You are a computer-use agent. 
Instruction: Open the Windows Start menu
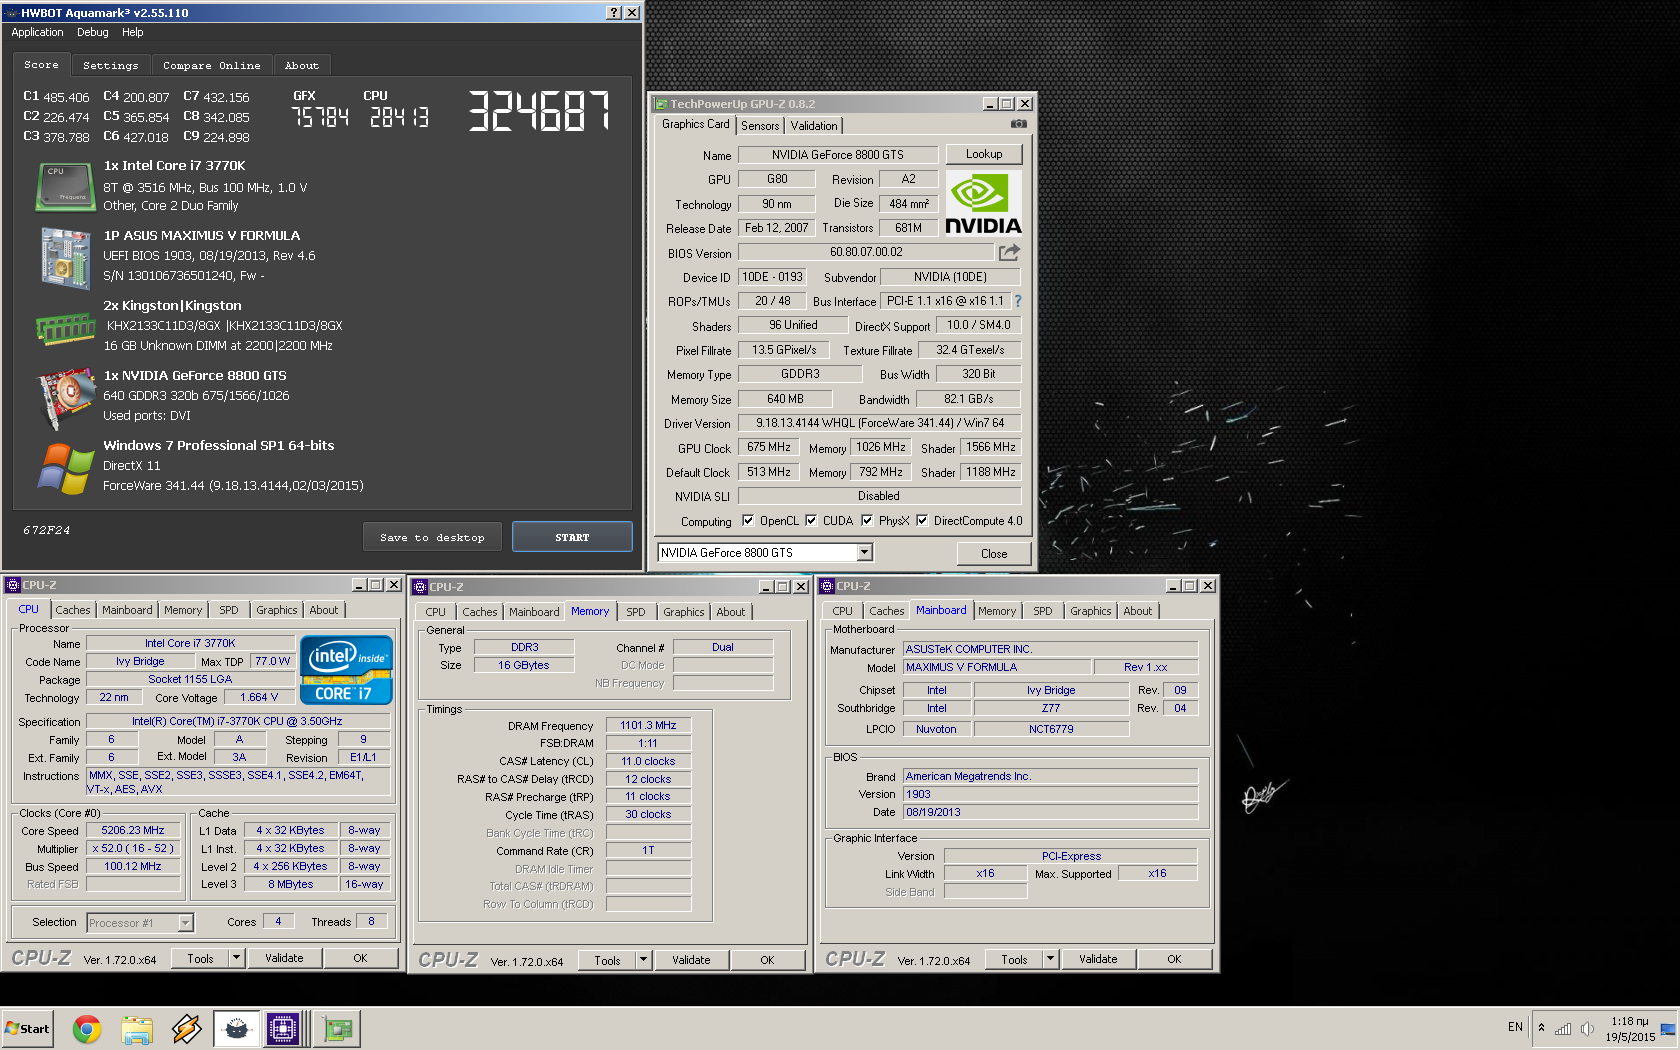pos(27,1028)
